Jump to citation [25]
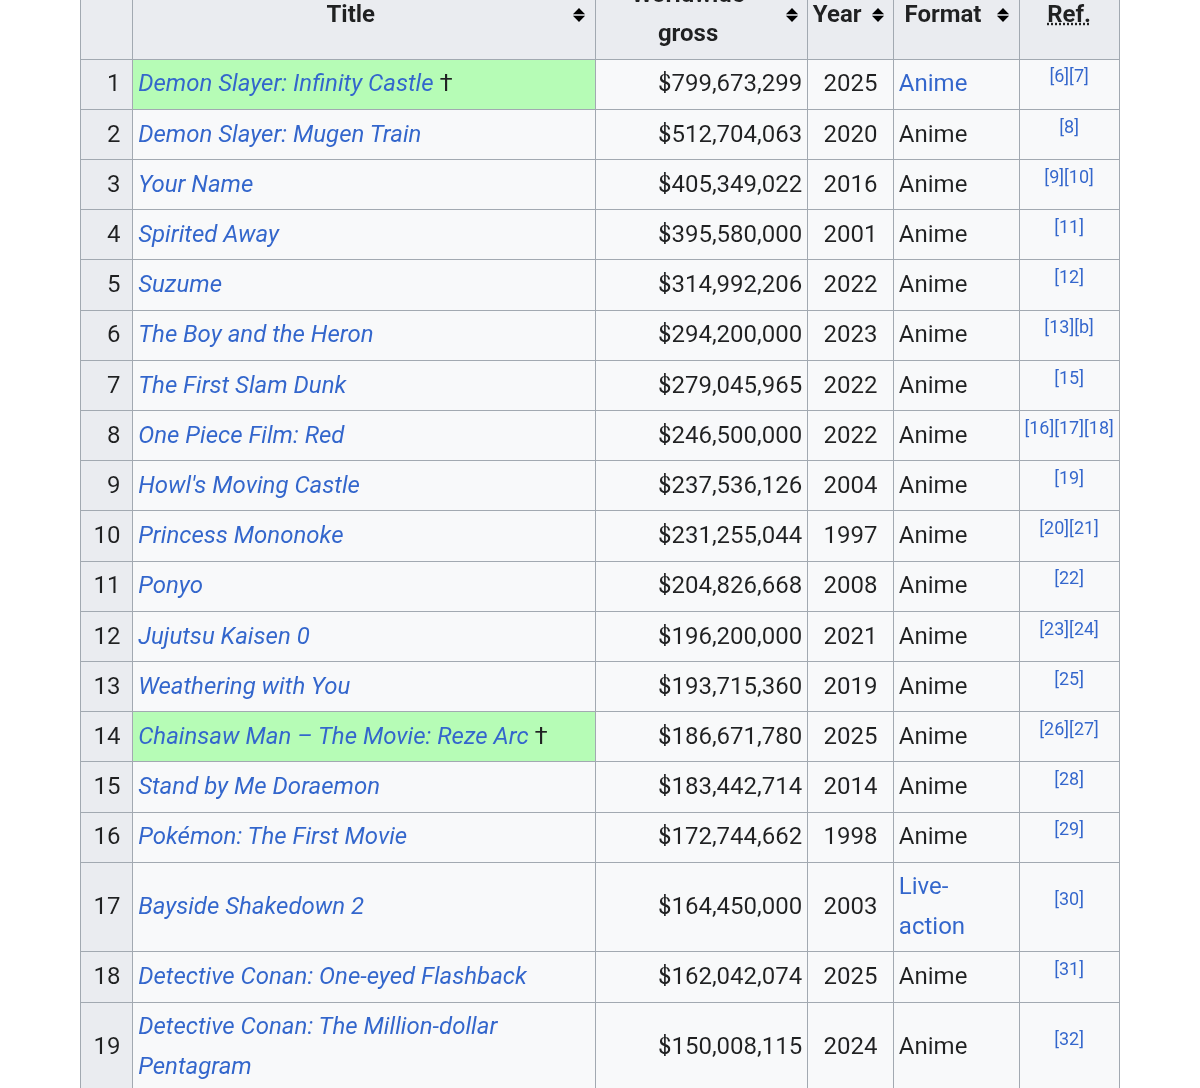The width and height of the screenshot is (1200, 1088). coord(1069,679)
